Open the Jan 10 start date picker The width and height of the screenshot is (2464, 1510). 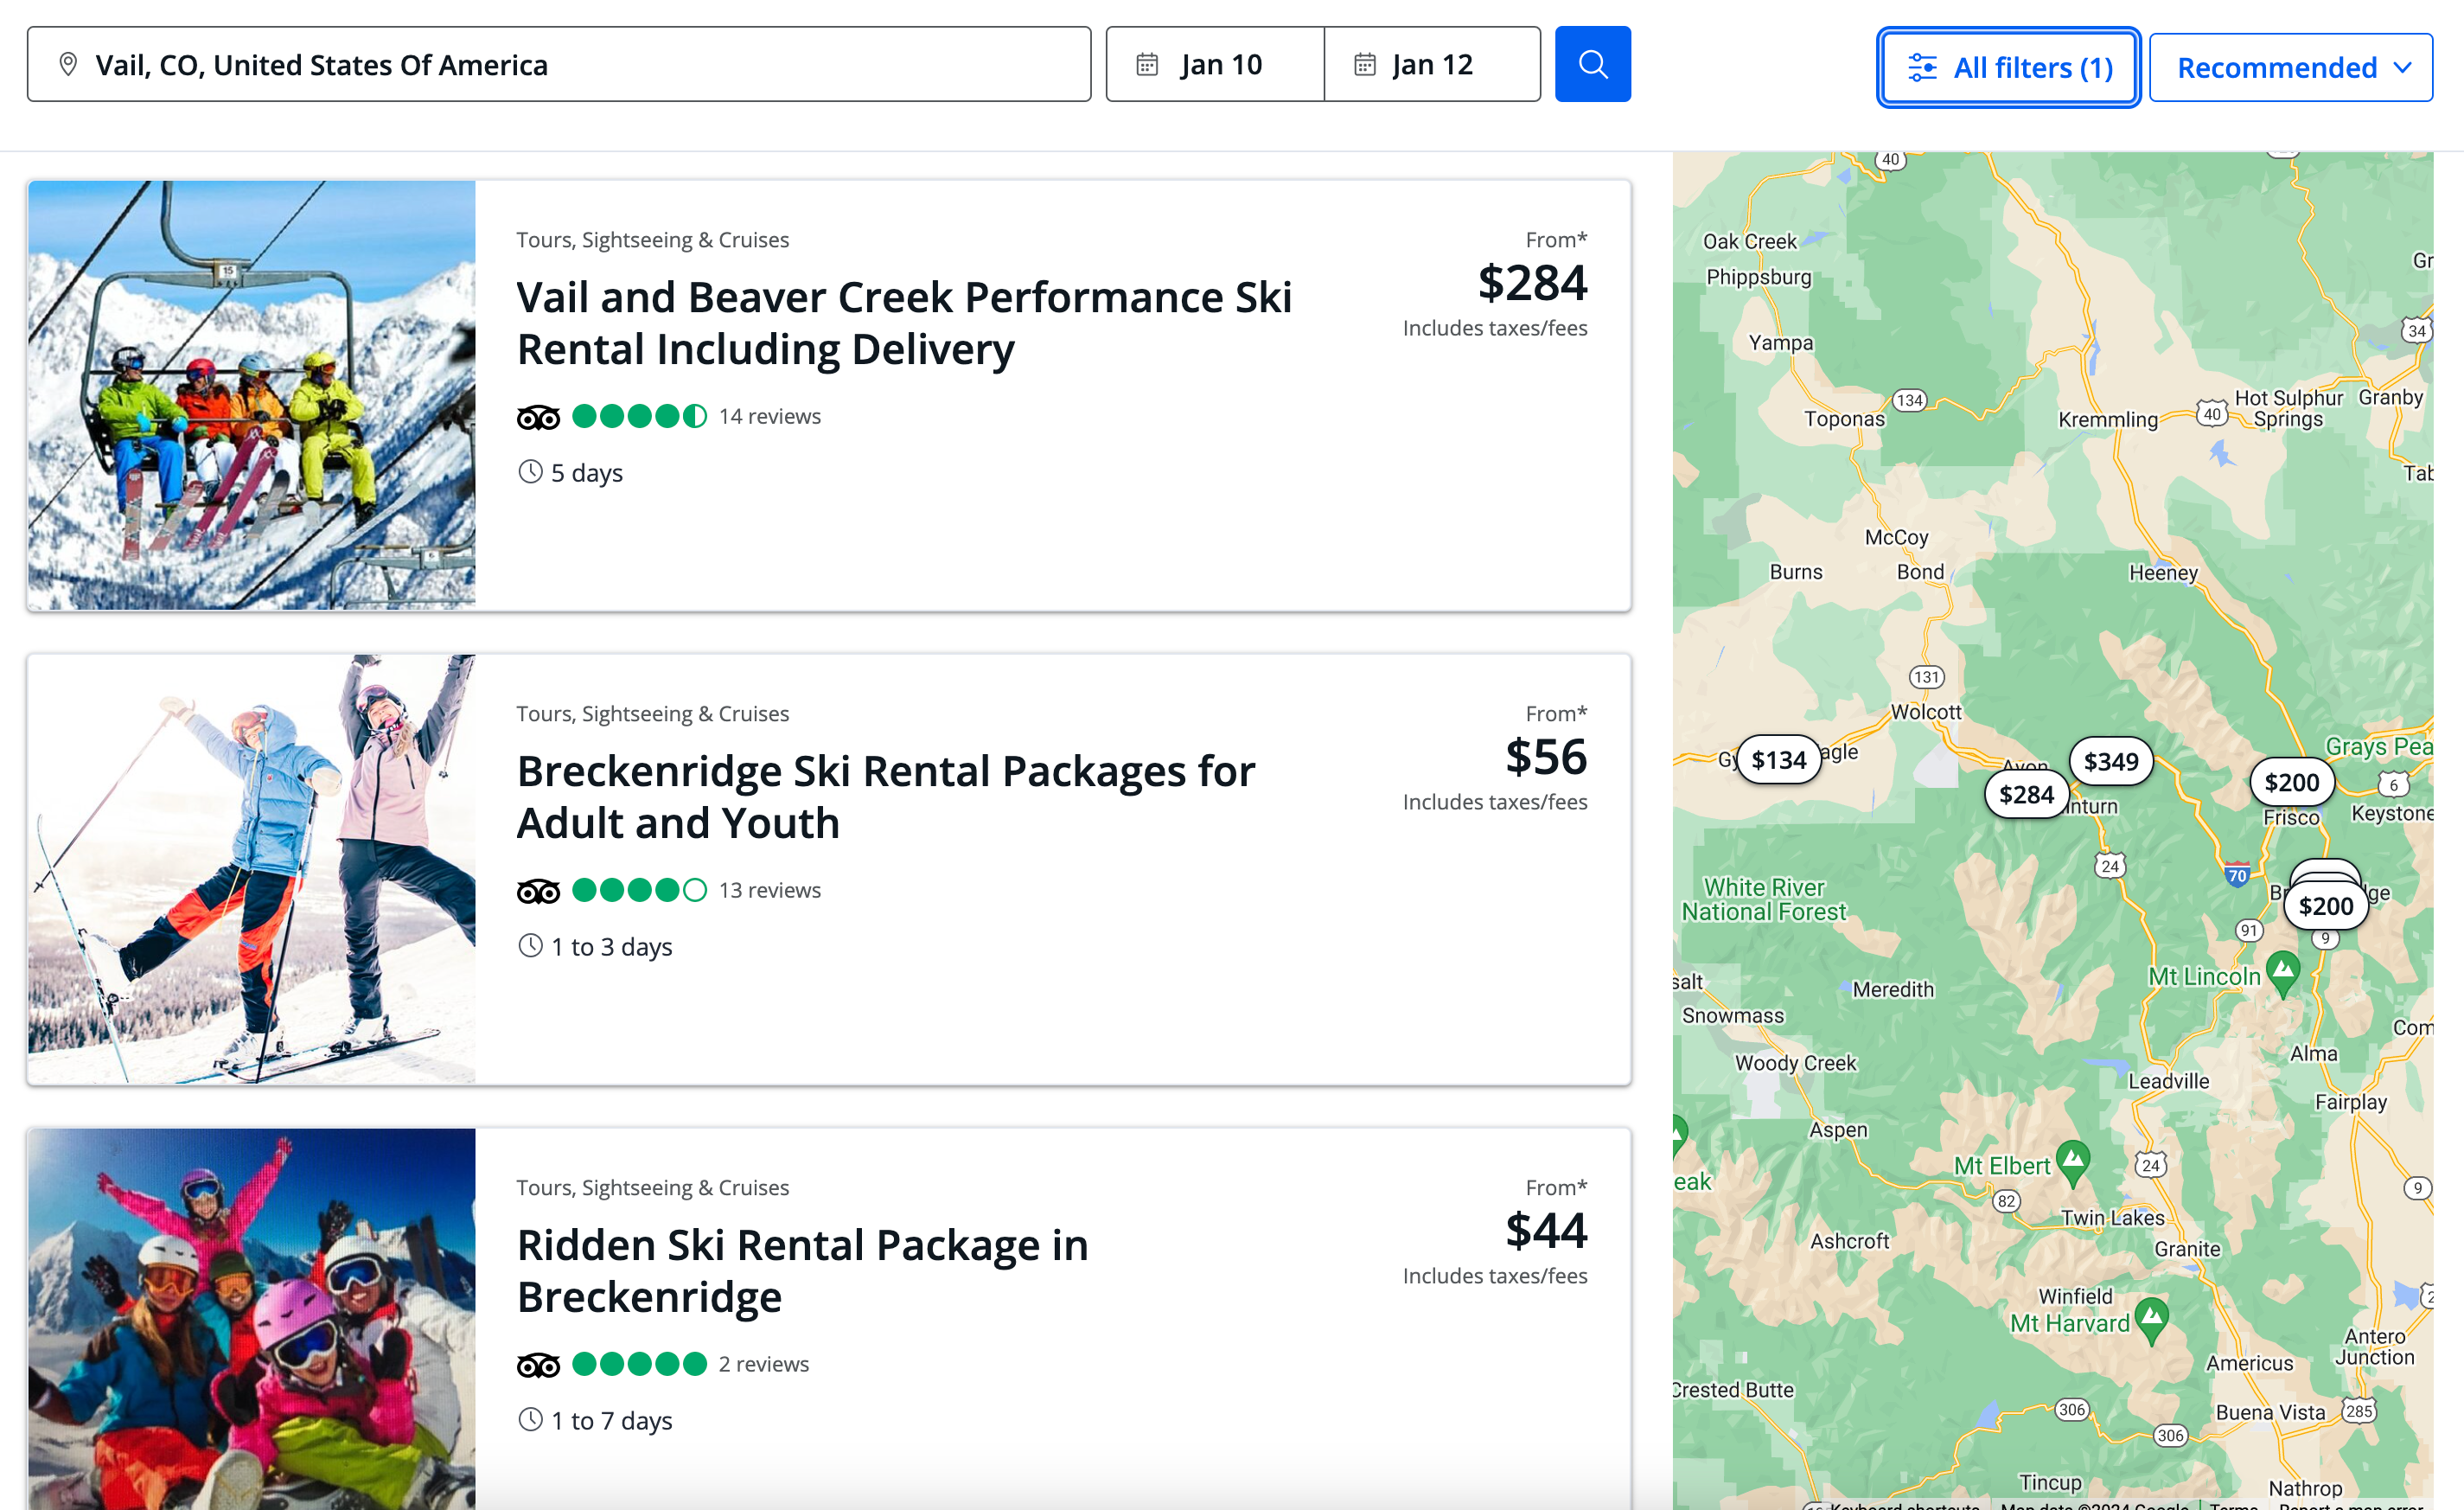(x=1220, y=64)
